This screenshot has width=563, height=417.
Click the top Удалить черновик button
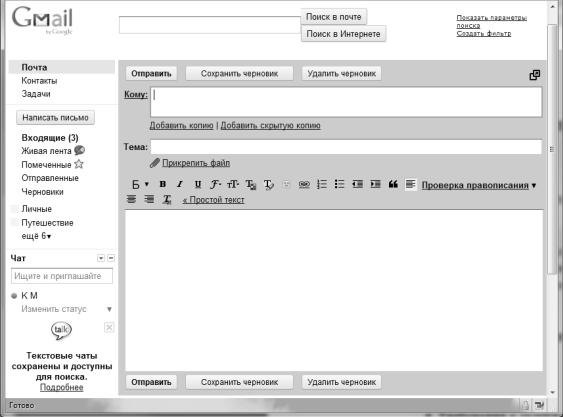click(341, 74)
